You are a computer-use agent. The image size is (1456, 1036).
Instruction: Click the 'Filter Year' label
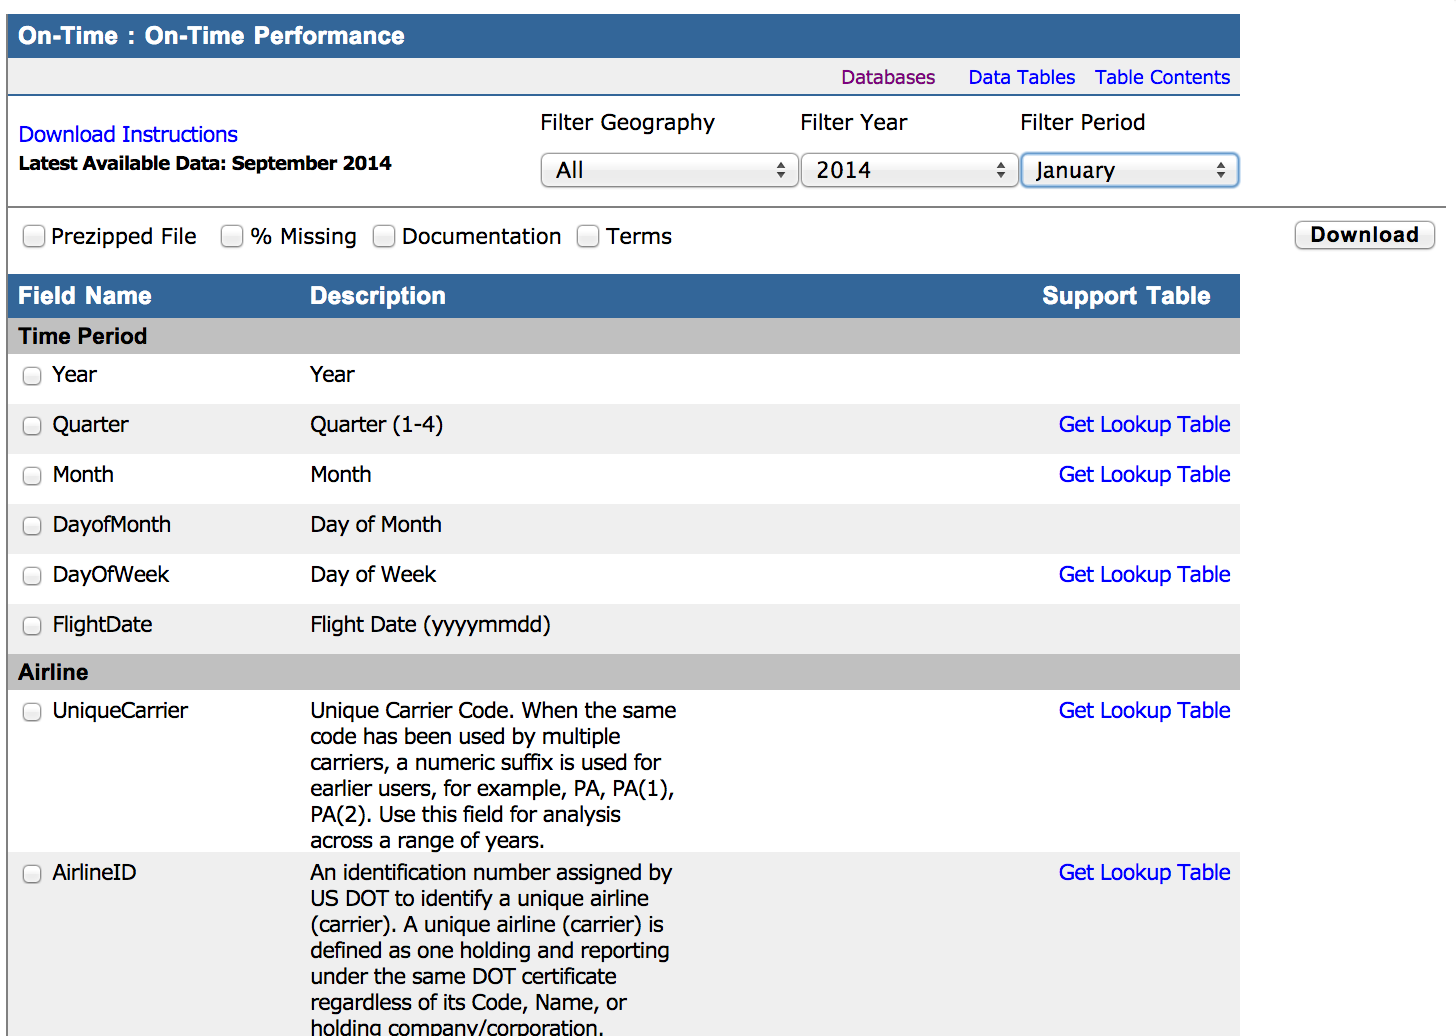tap(854, 122)
